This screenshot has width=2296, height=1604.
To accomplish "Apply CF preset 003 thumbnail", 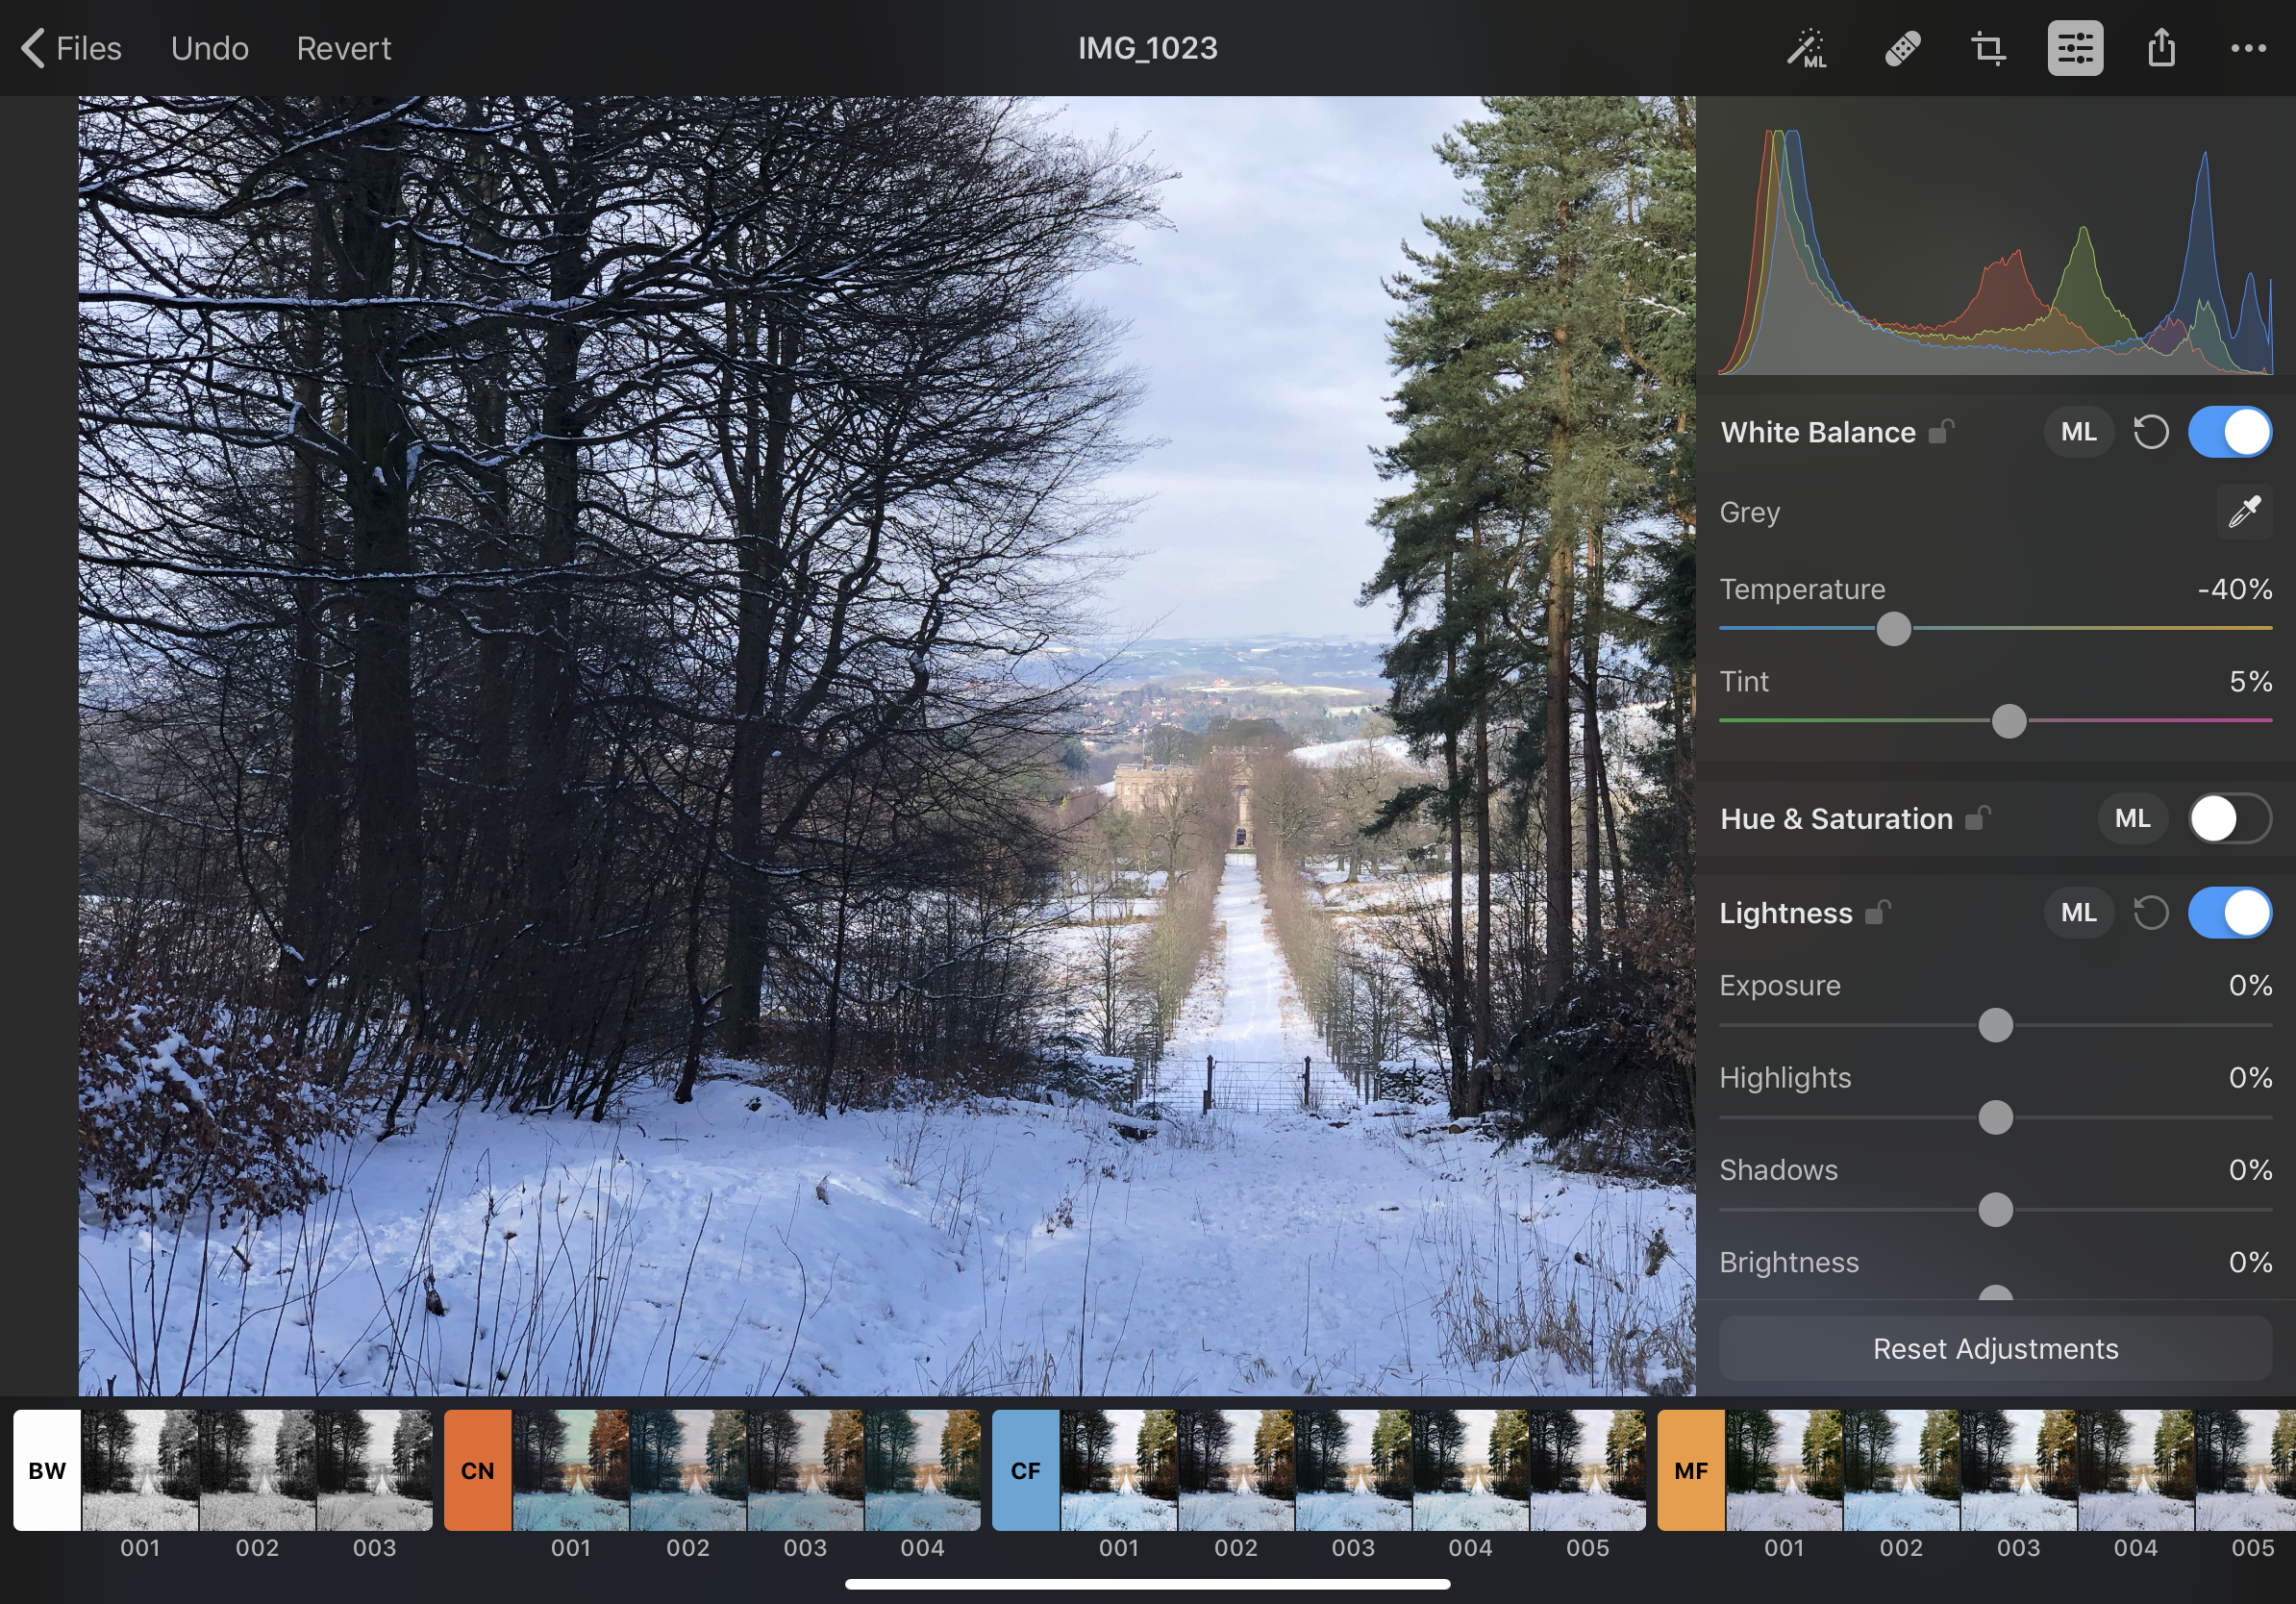I will (x=1353, y=1470).
